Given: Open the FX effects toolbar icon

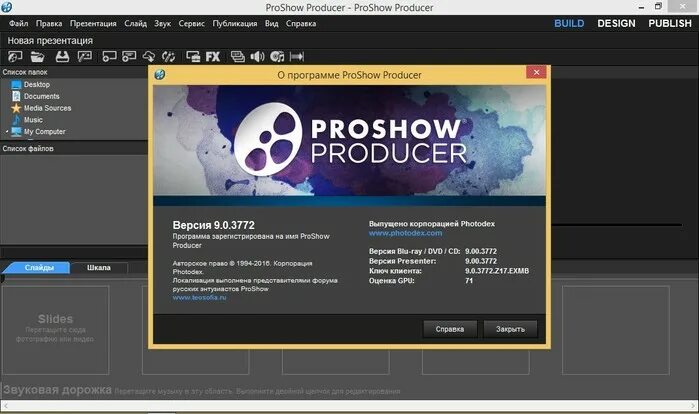Looking at the screenshot, I should (213, 57).
